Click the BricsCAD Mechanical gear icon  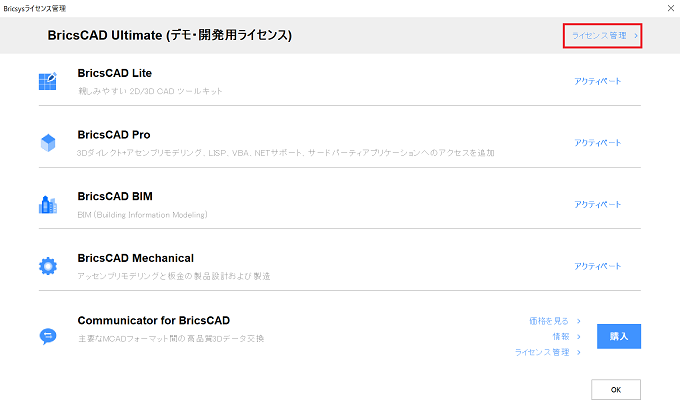[48, 266]
